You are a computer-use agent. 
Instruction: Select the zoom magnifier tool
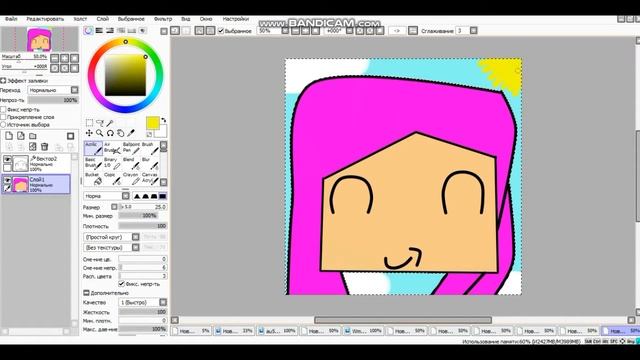tap(100, 133)
